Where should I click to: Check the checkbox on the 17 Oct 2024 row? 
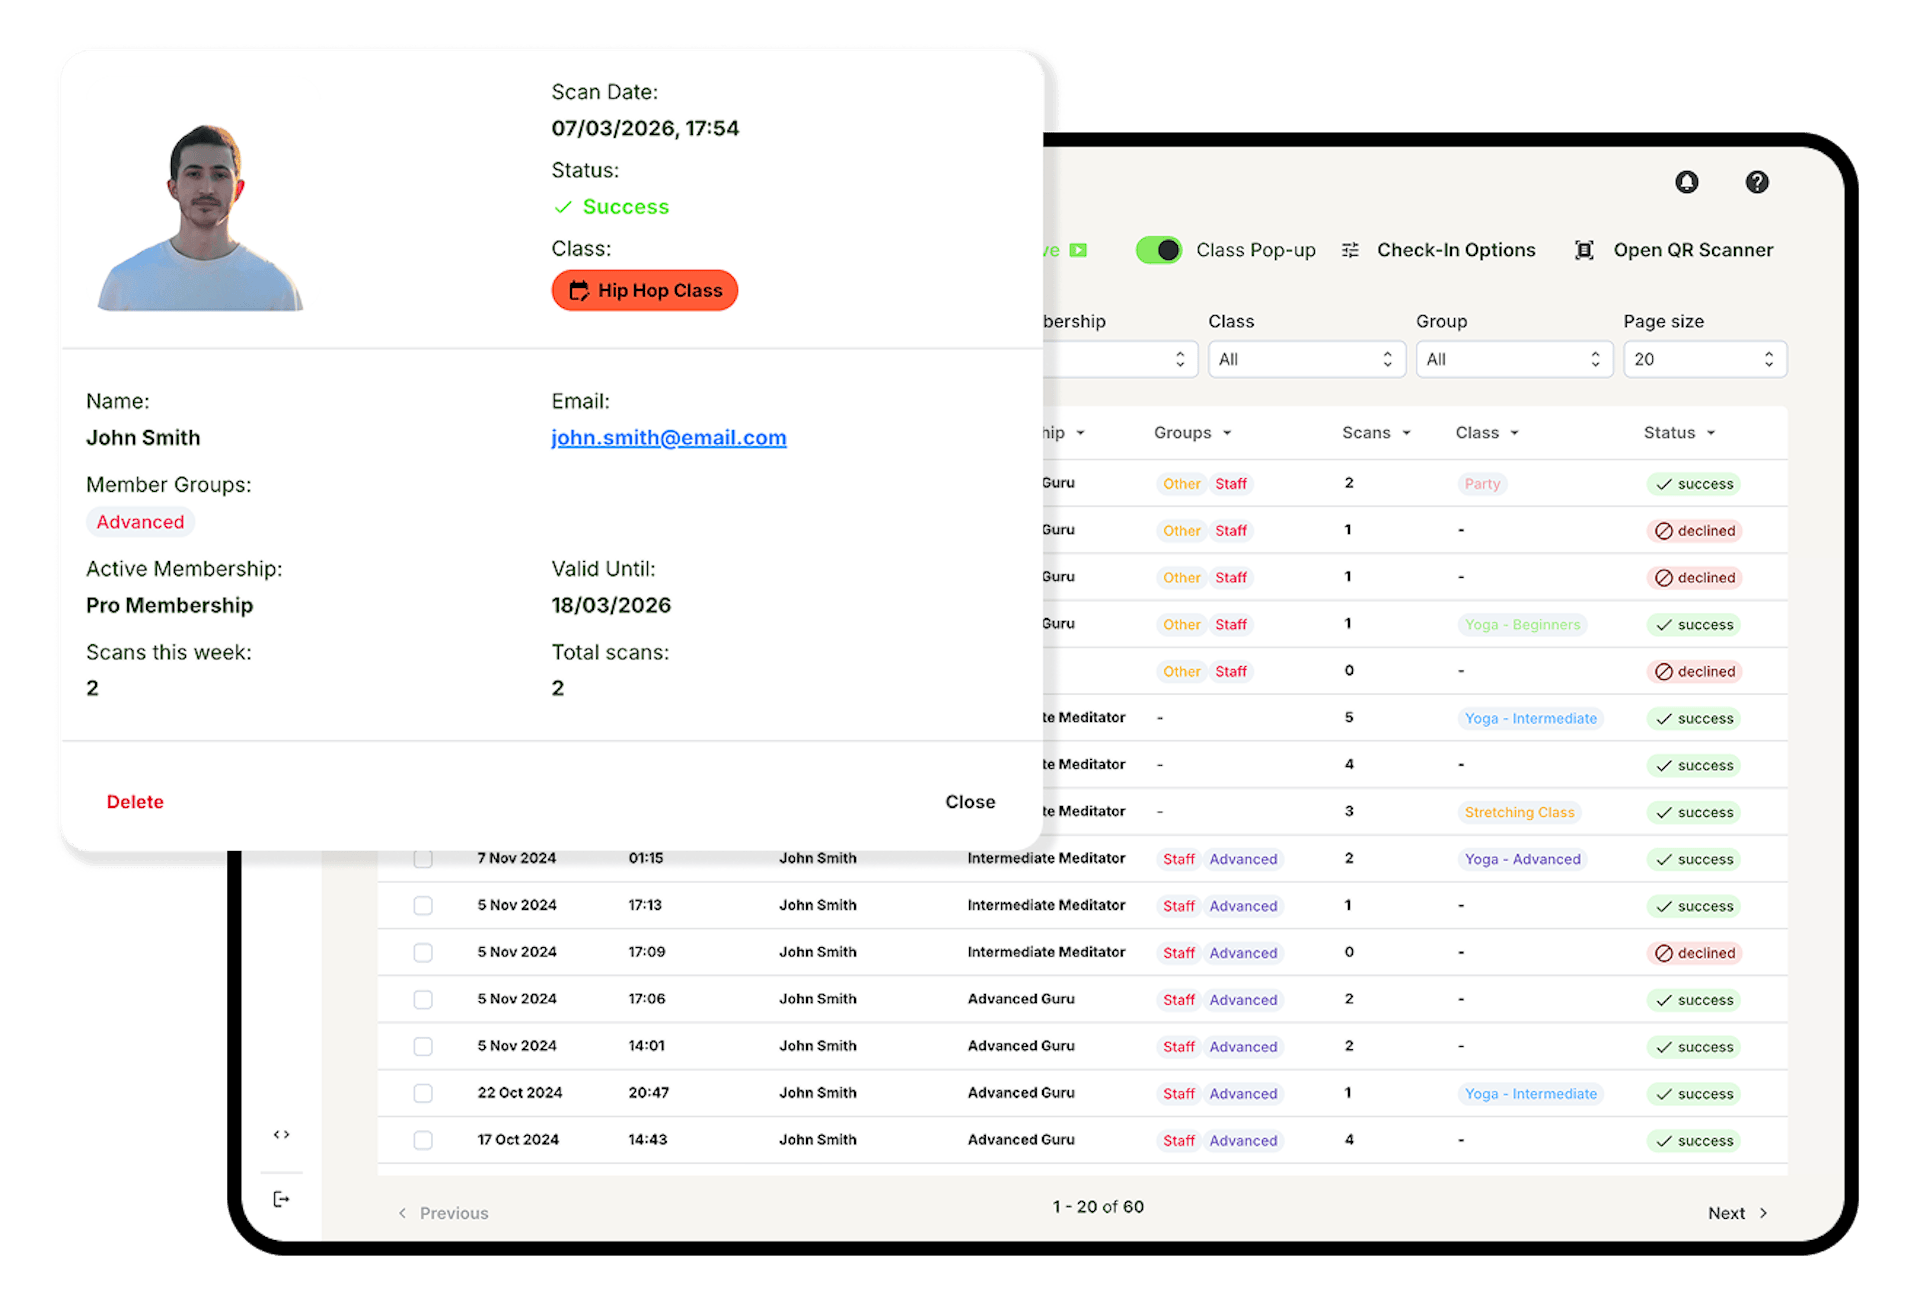click(x=422, y=1140)
